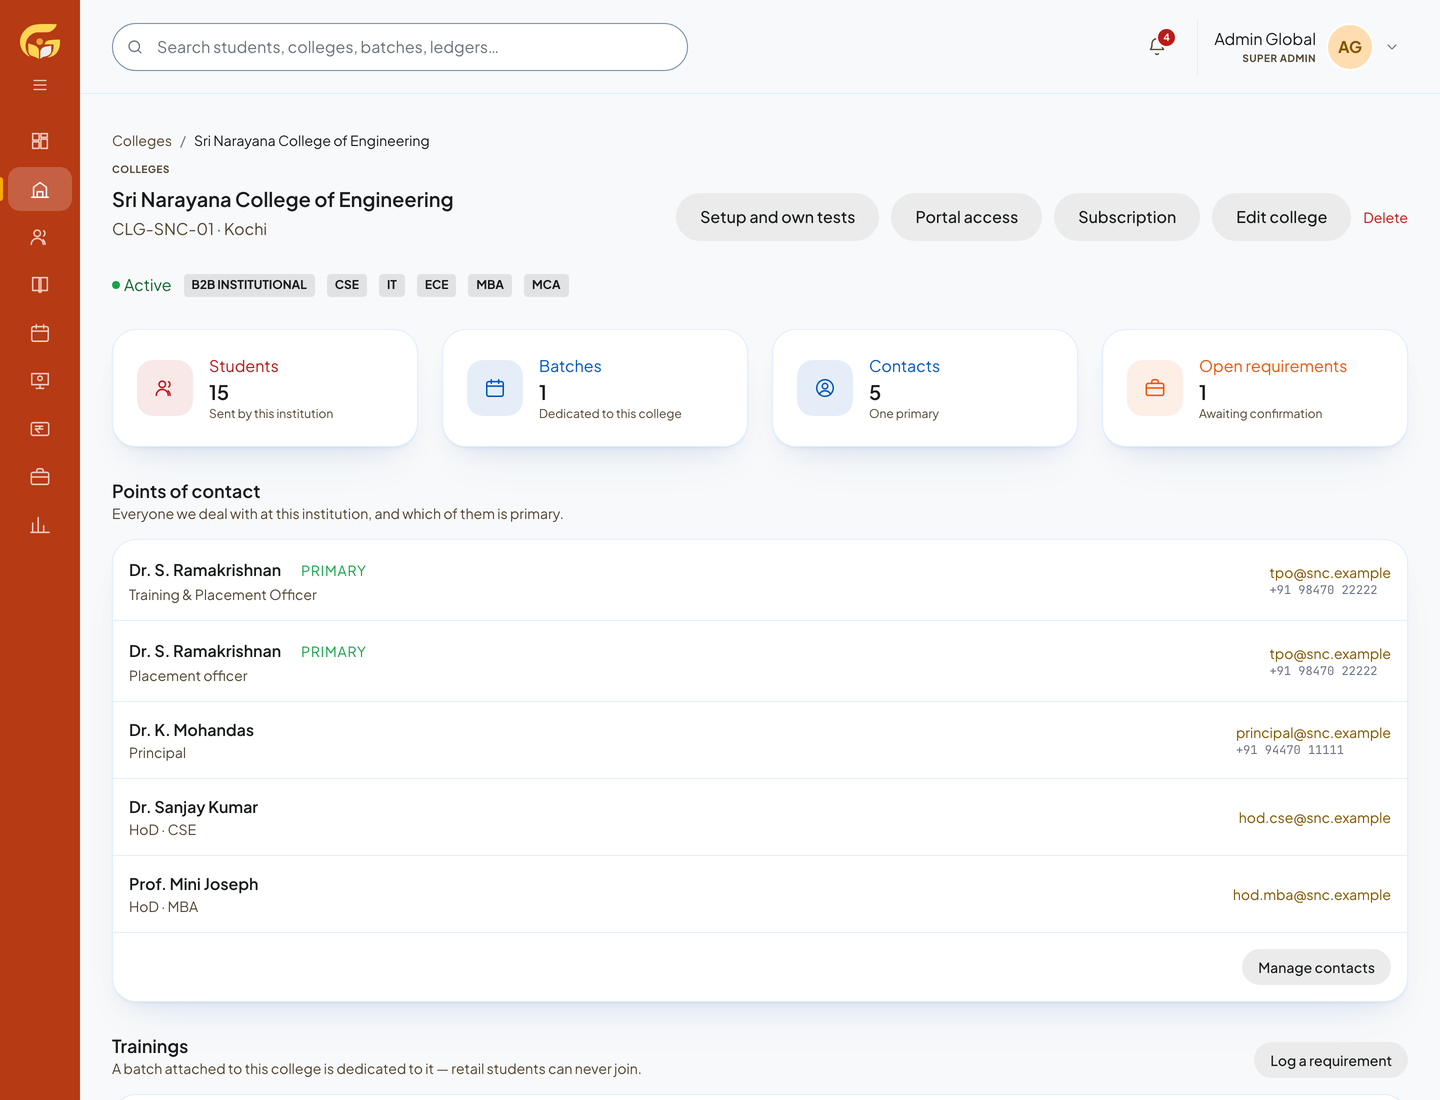The height and width of the screenshot is (1100, 1440).
Task: Open Setup and own tests
Action: [x=777, y=217]
